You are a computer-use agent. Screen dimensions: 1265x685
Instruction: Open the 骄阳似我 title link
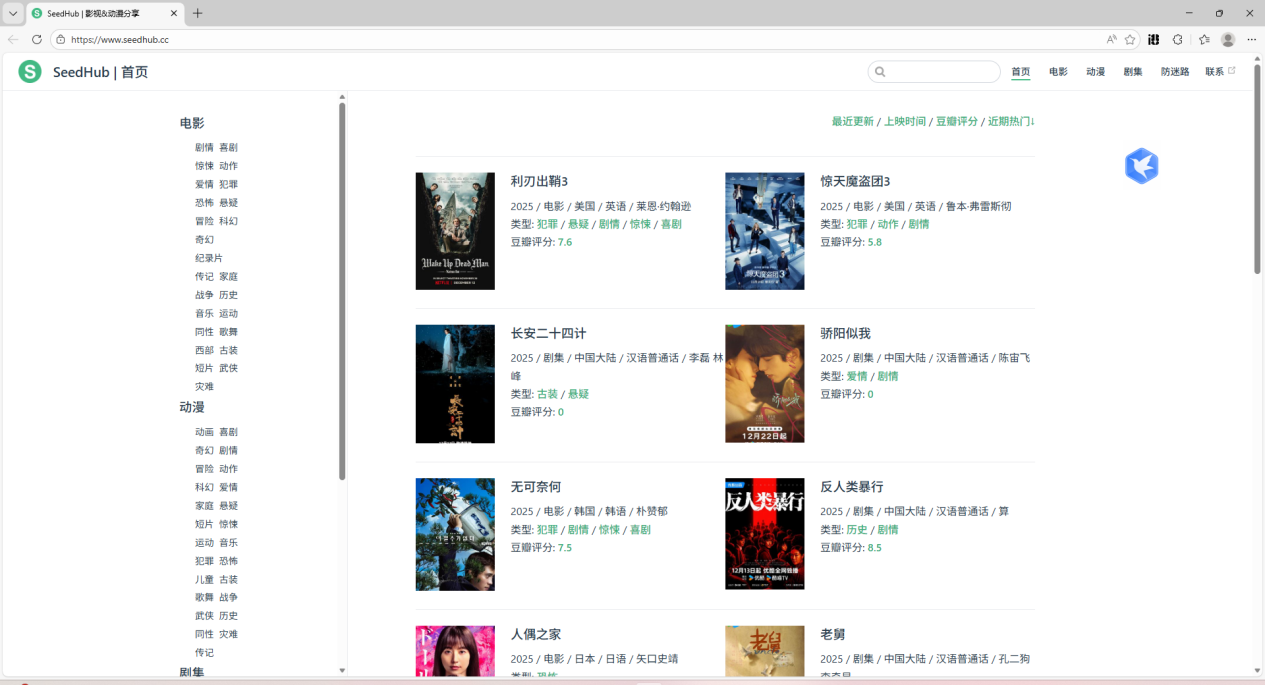coord(845,333)
